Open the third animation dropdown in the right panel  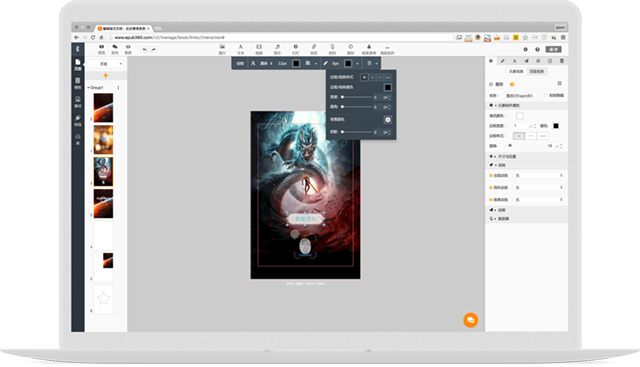coord(538,200)
